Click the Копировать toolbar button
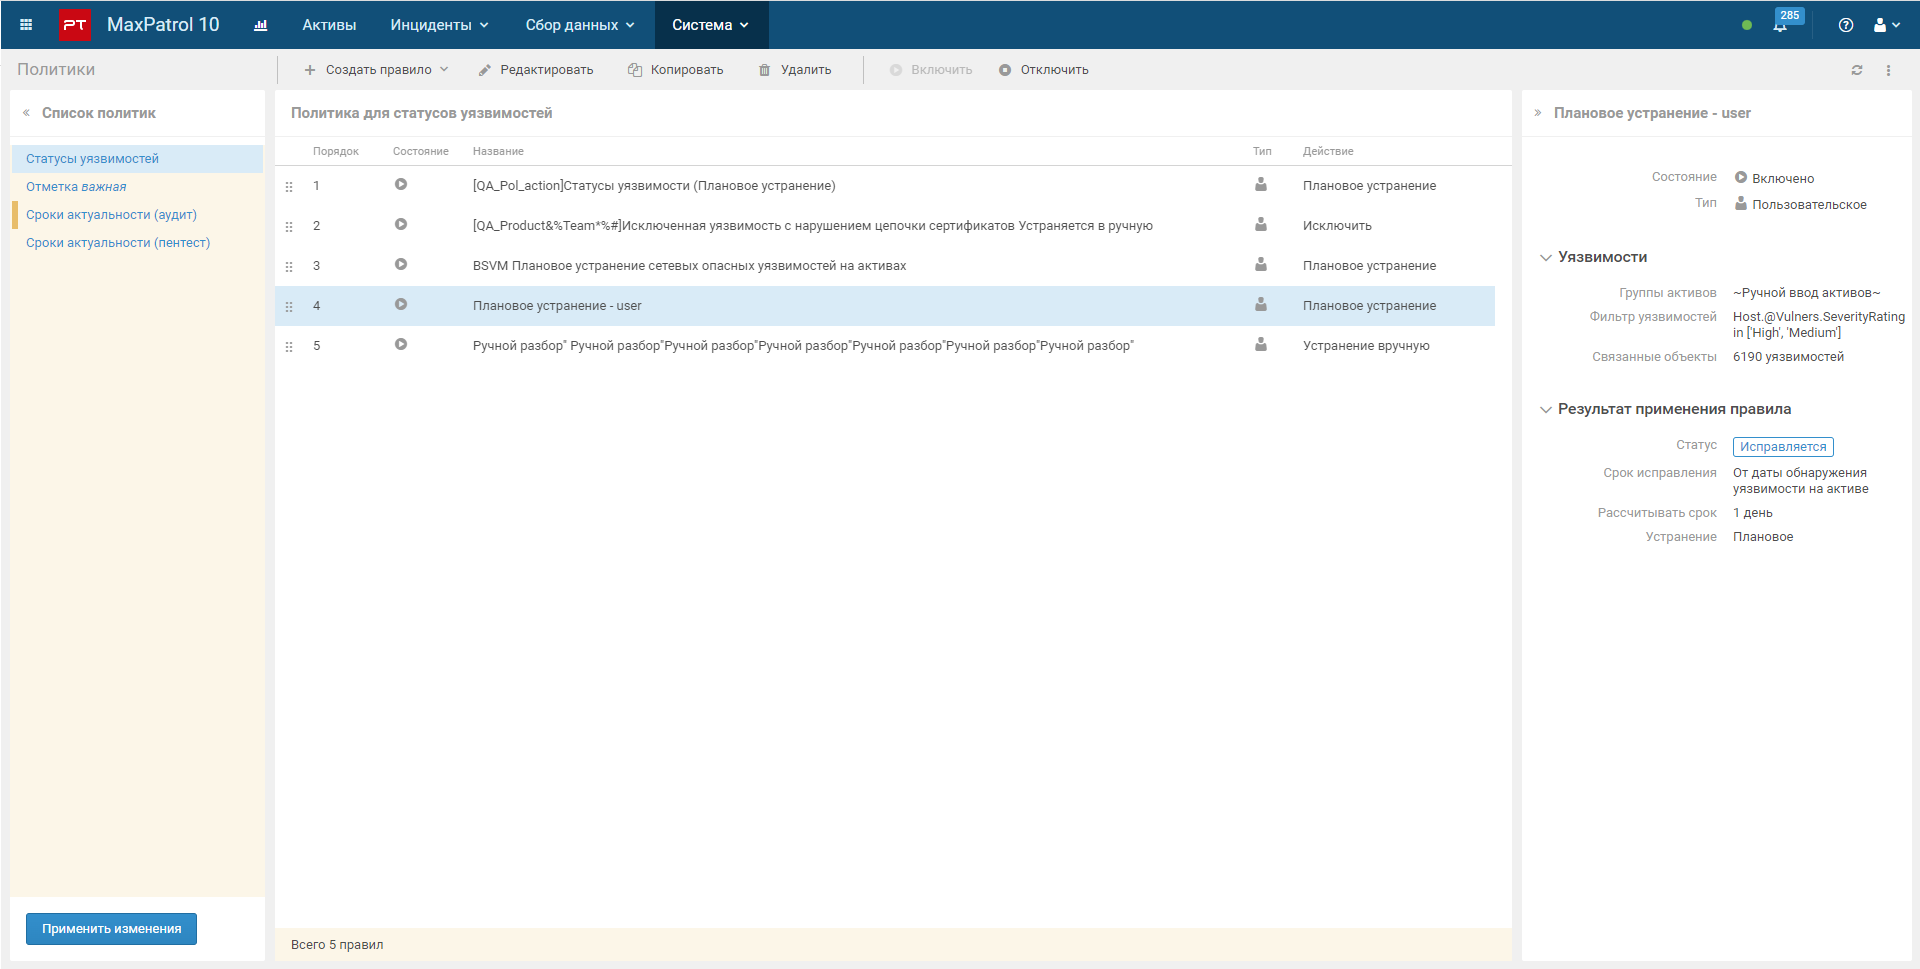Screen dimensions: 1920x969 coord(676,70)
